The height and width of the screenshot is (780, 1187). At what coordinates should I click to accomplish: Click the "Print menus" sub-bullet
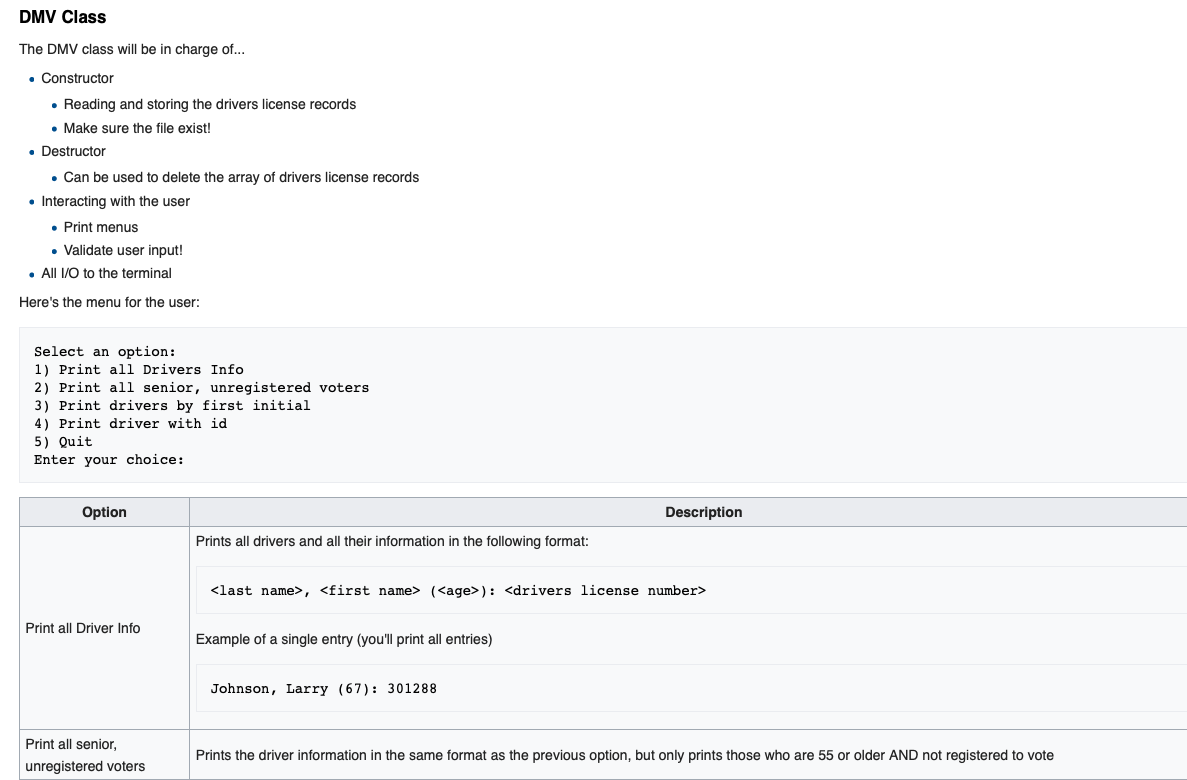pos(101,227)
